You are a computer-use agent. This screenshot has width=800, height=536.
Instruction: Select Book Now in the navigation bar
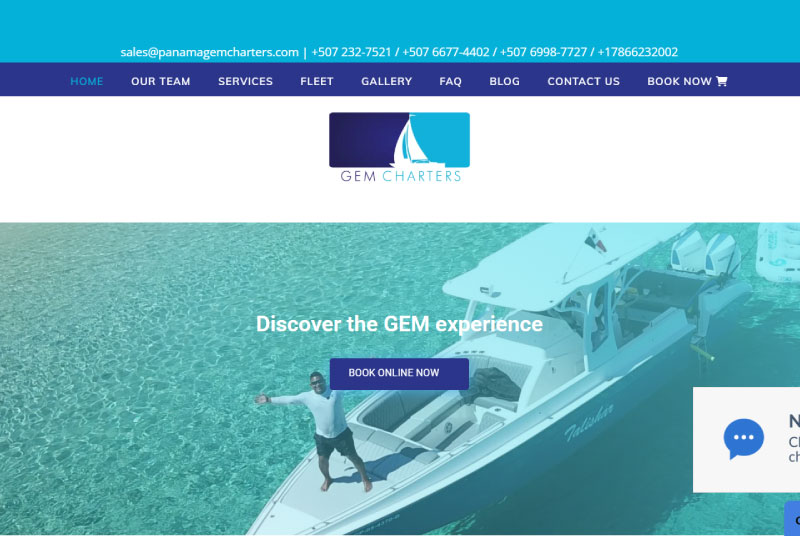[680, 81]
